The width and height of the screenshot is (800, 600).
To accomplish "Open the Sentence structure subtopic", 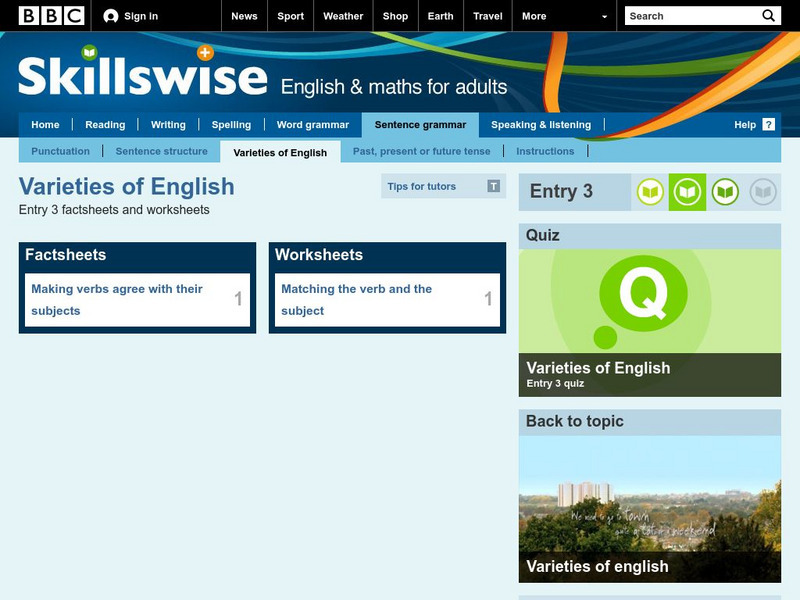I will click(161, 152).
